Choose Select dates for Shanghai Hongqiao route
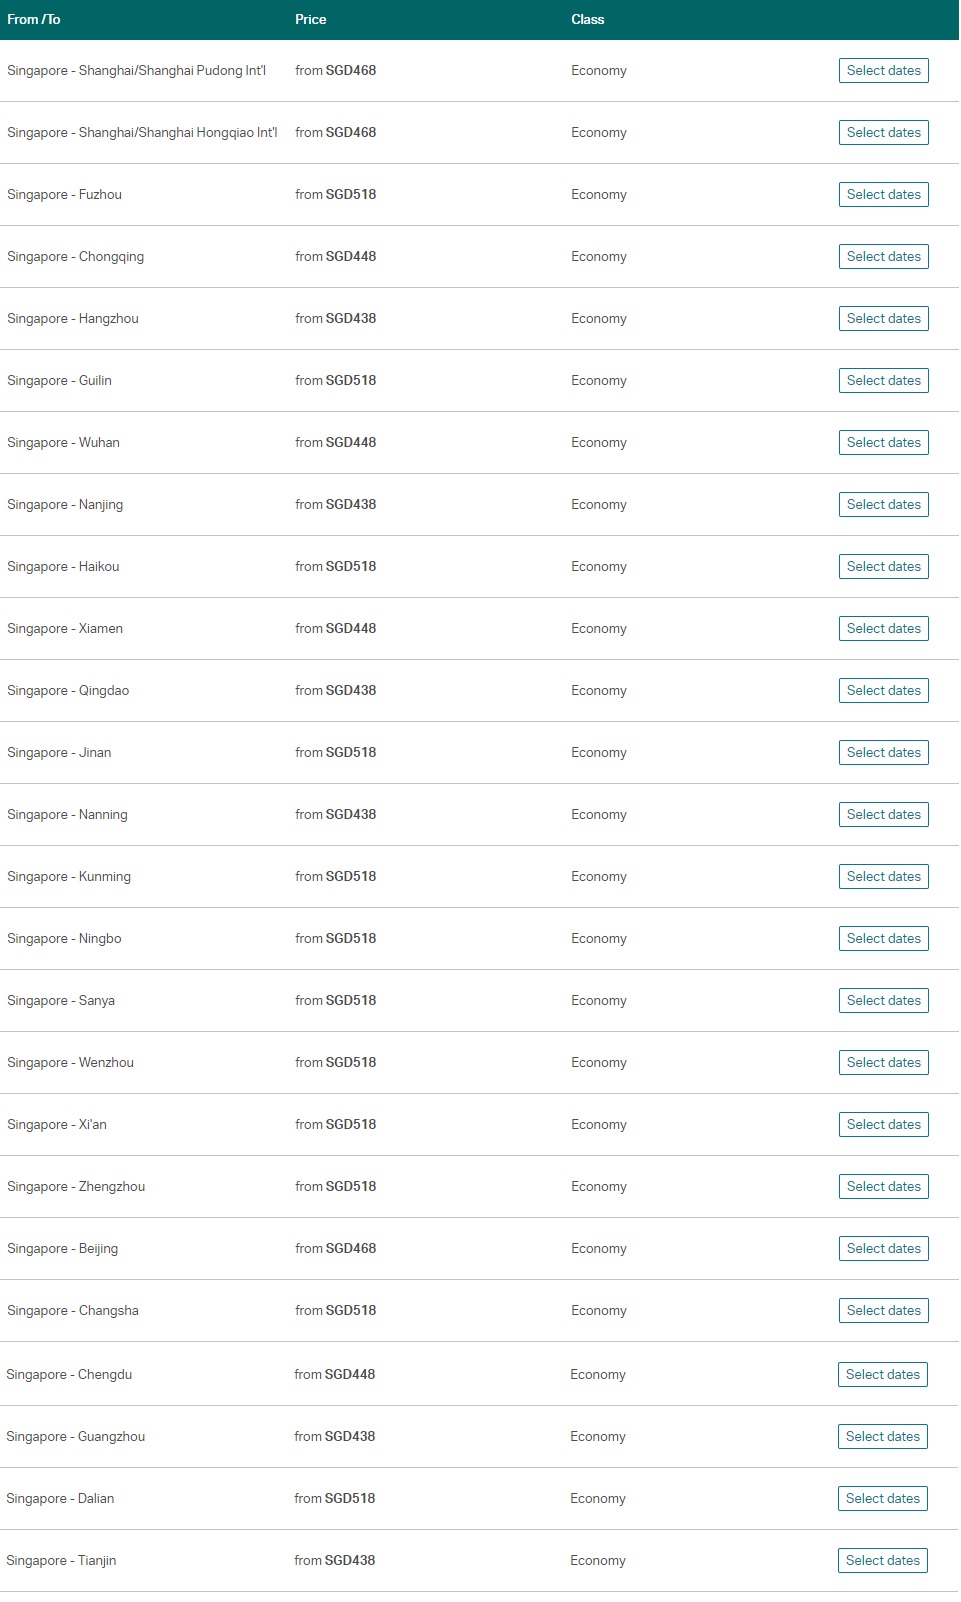Screen dimensions: 961x1602 coord(883,133)
